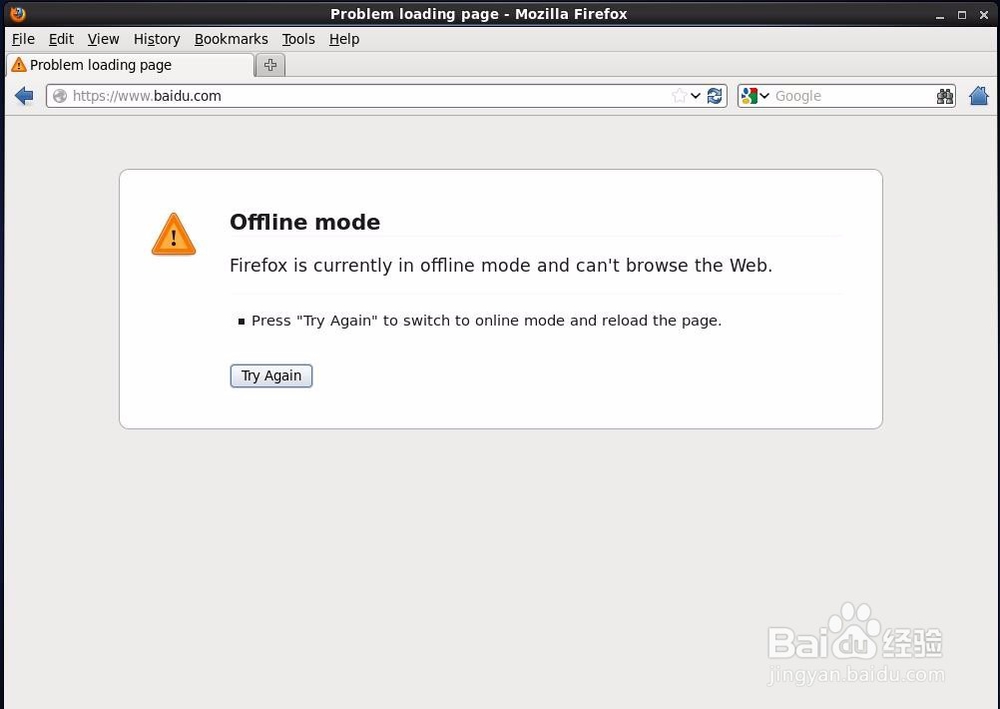Click the orange warning triangle on page

tap(173, 234)
